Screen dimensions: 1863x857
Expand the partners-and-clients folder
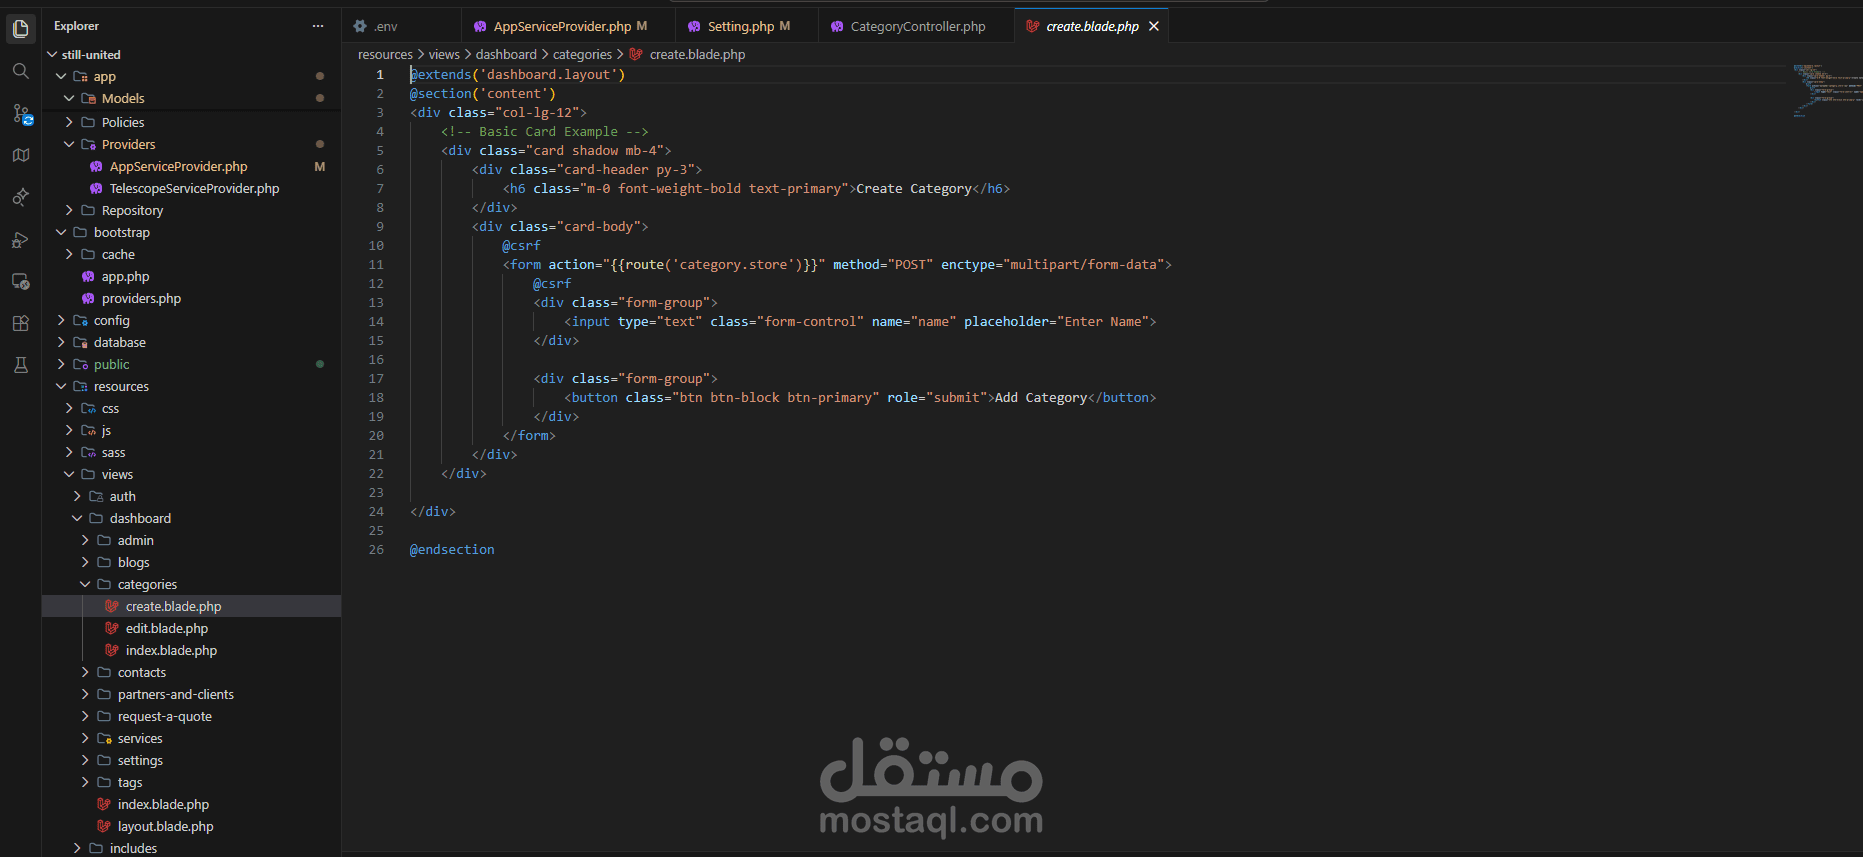[x=85, y=694]
